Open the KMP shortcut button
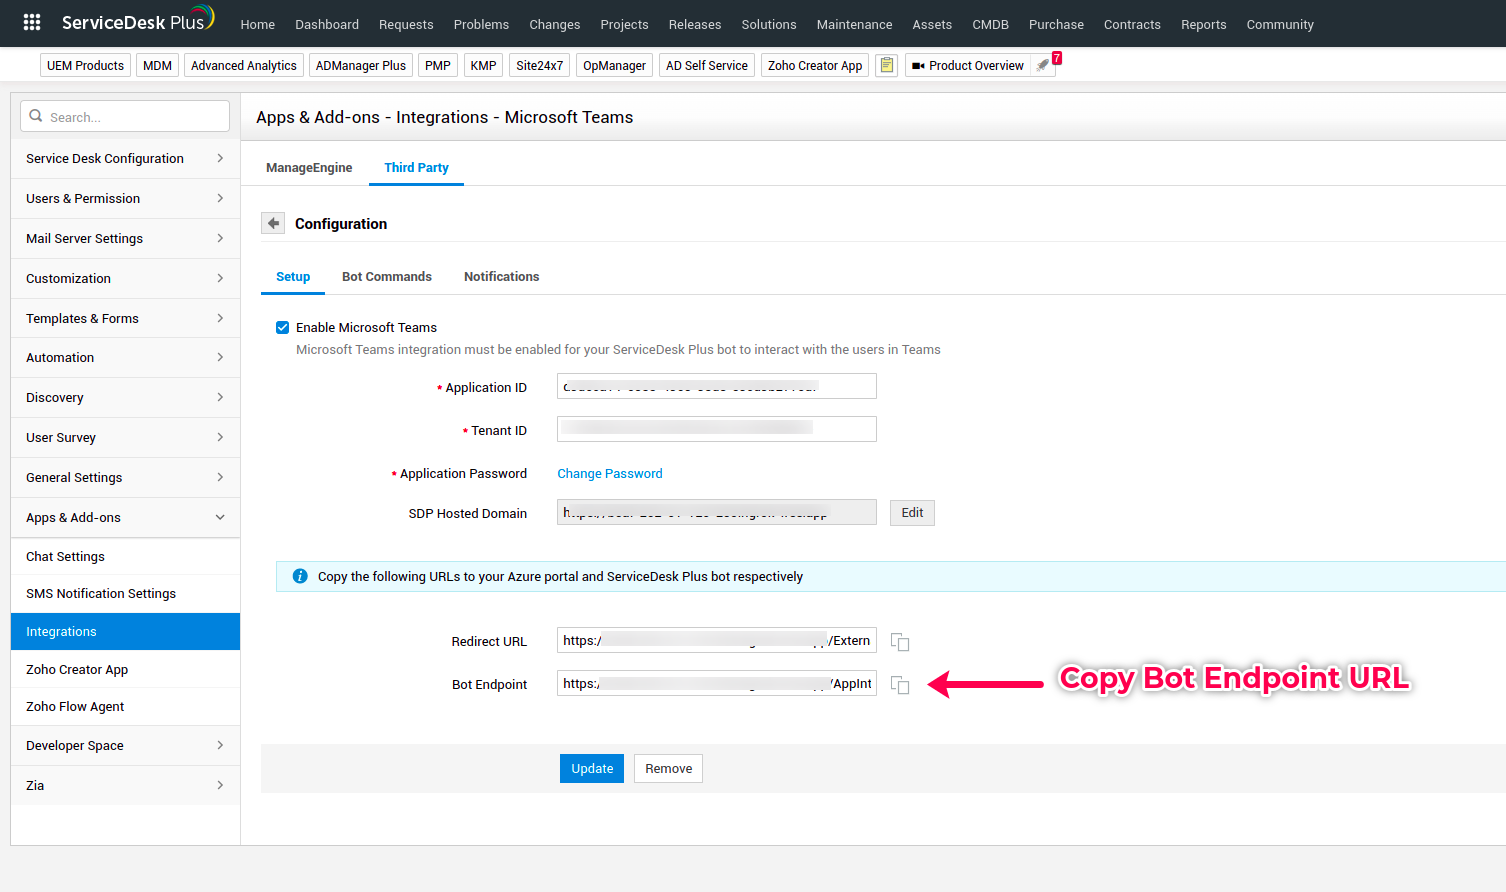 tap(483, 65)
